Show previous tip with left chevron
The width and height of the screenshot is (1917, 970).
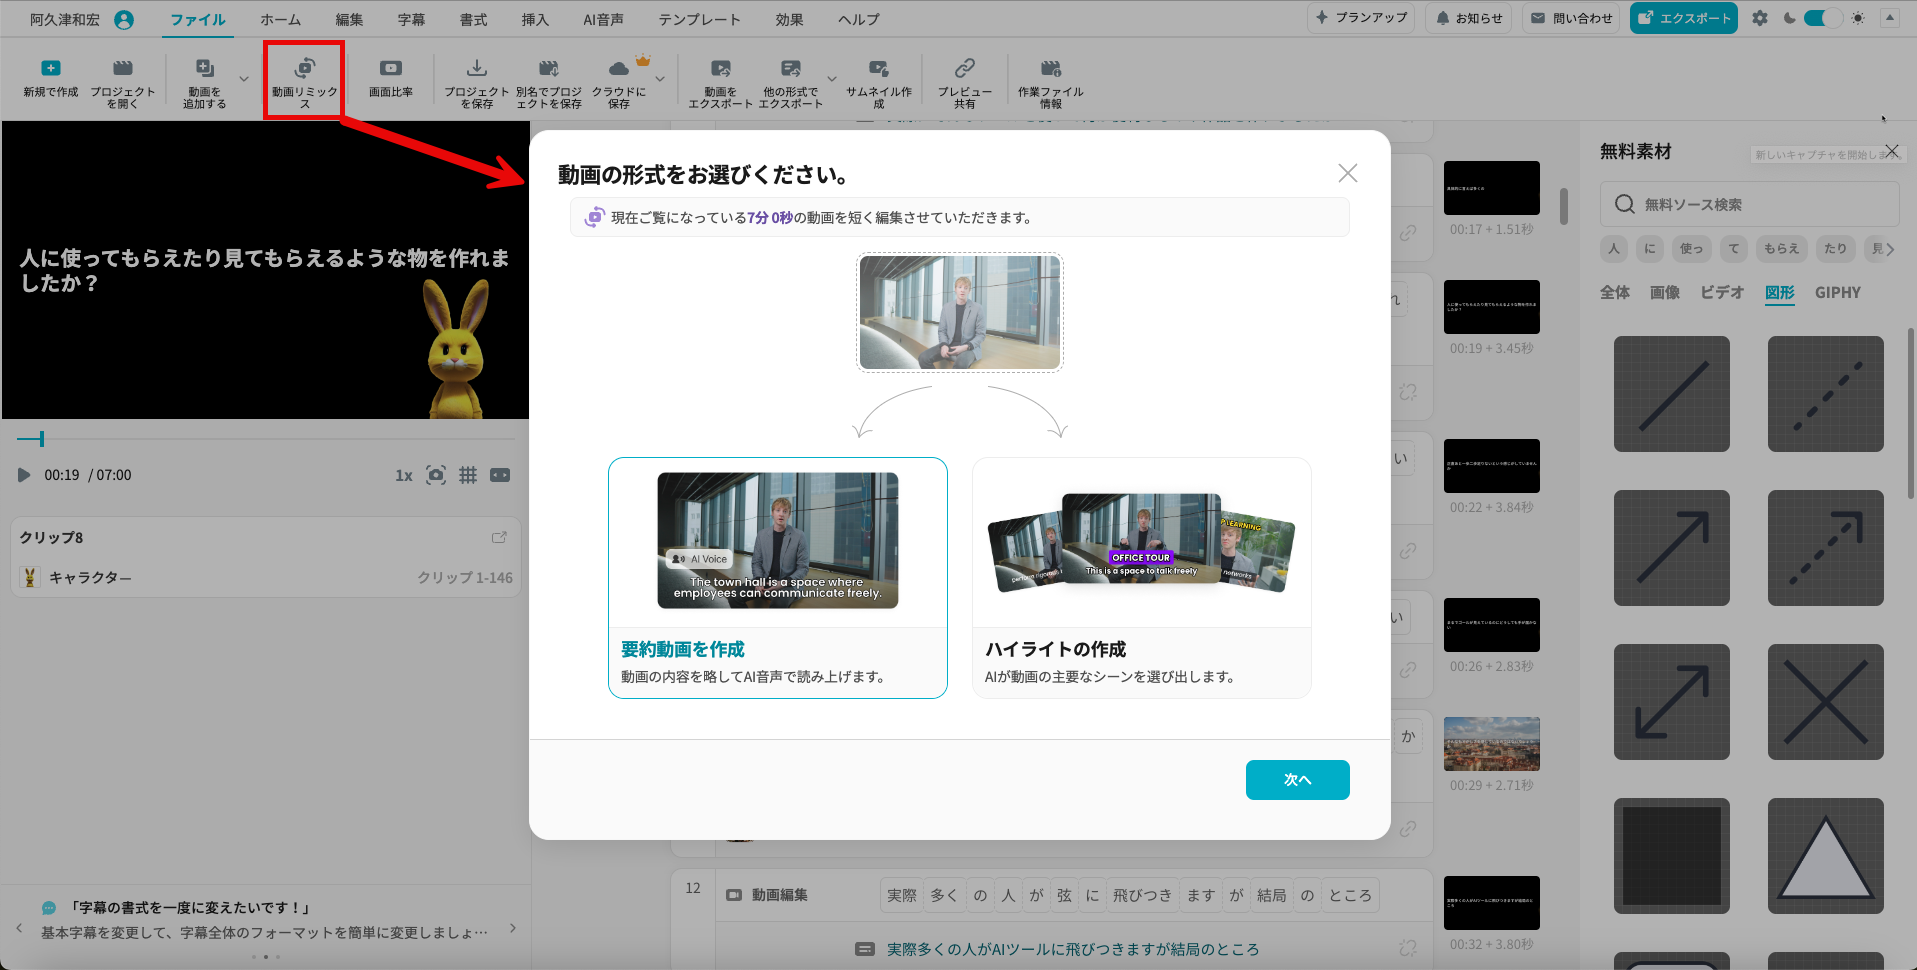tap(19, 928)
